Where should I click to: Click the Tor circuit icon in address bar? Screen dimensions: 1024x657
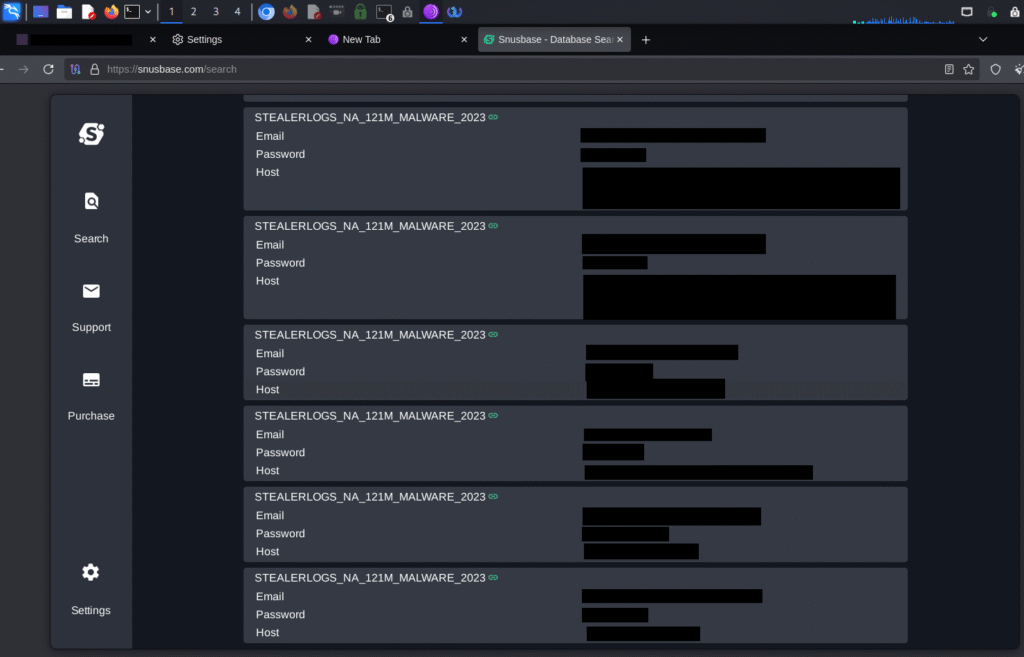point(76,69)
